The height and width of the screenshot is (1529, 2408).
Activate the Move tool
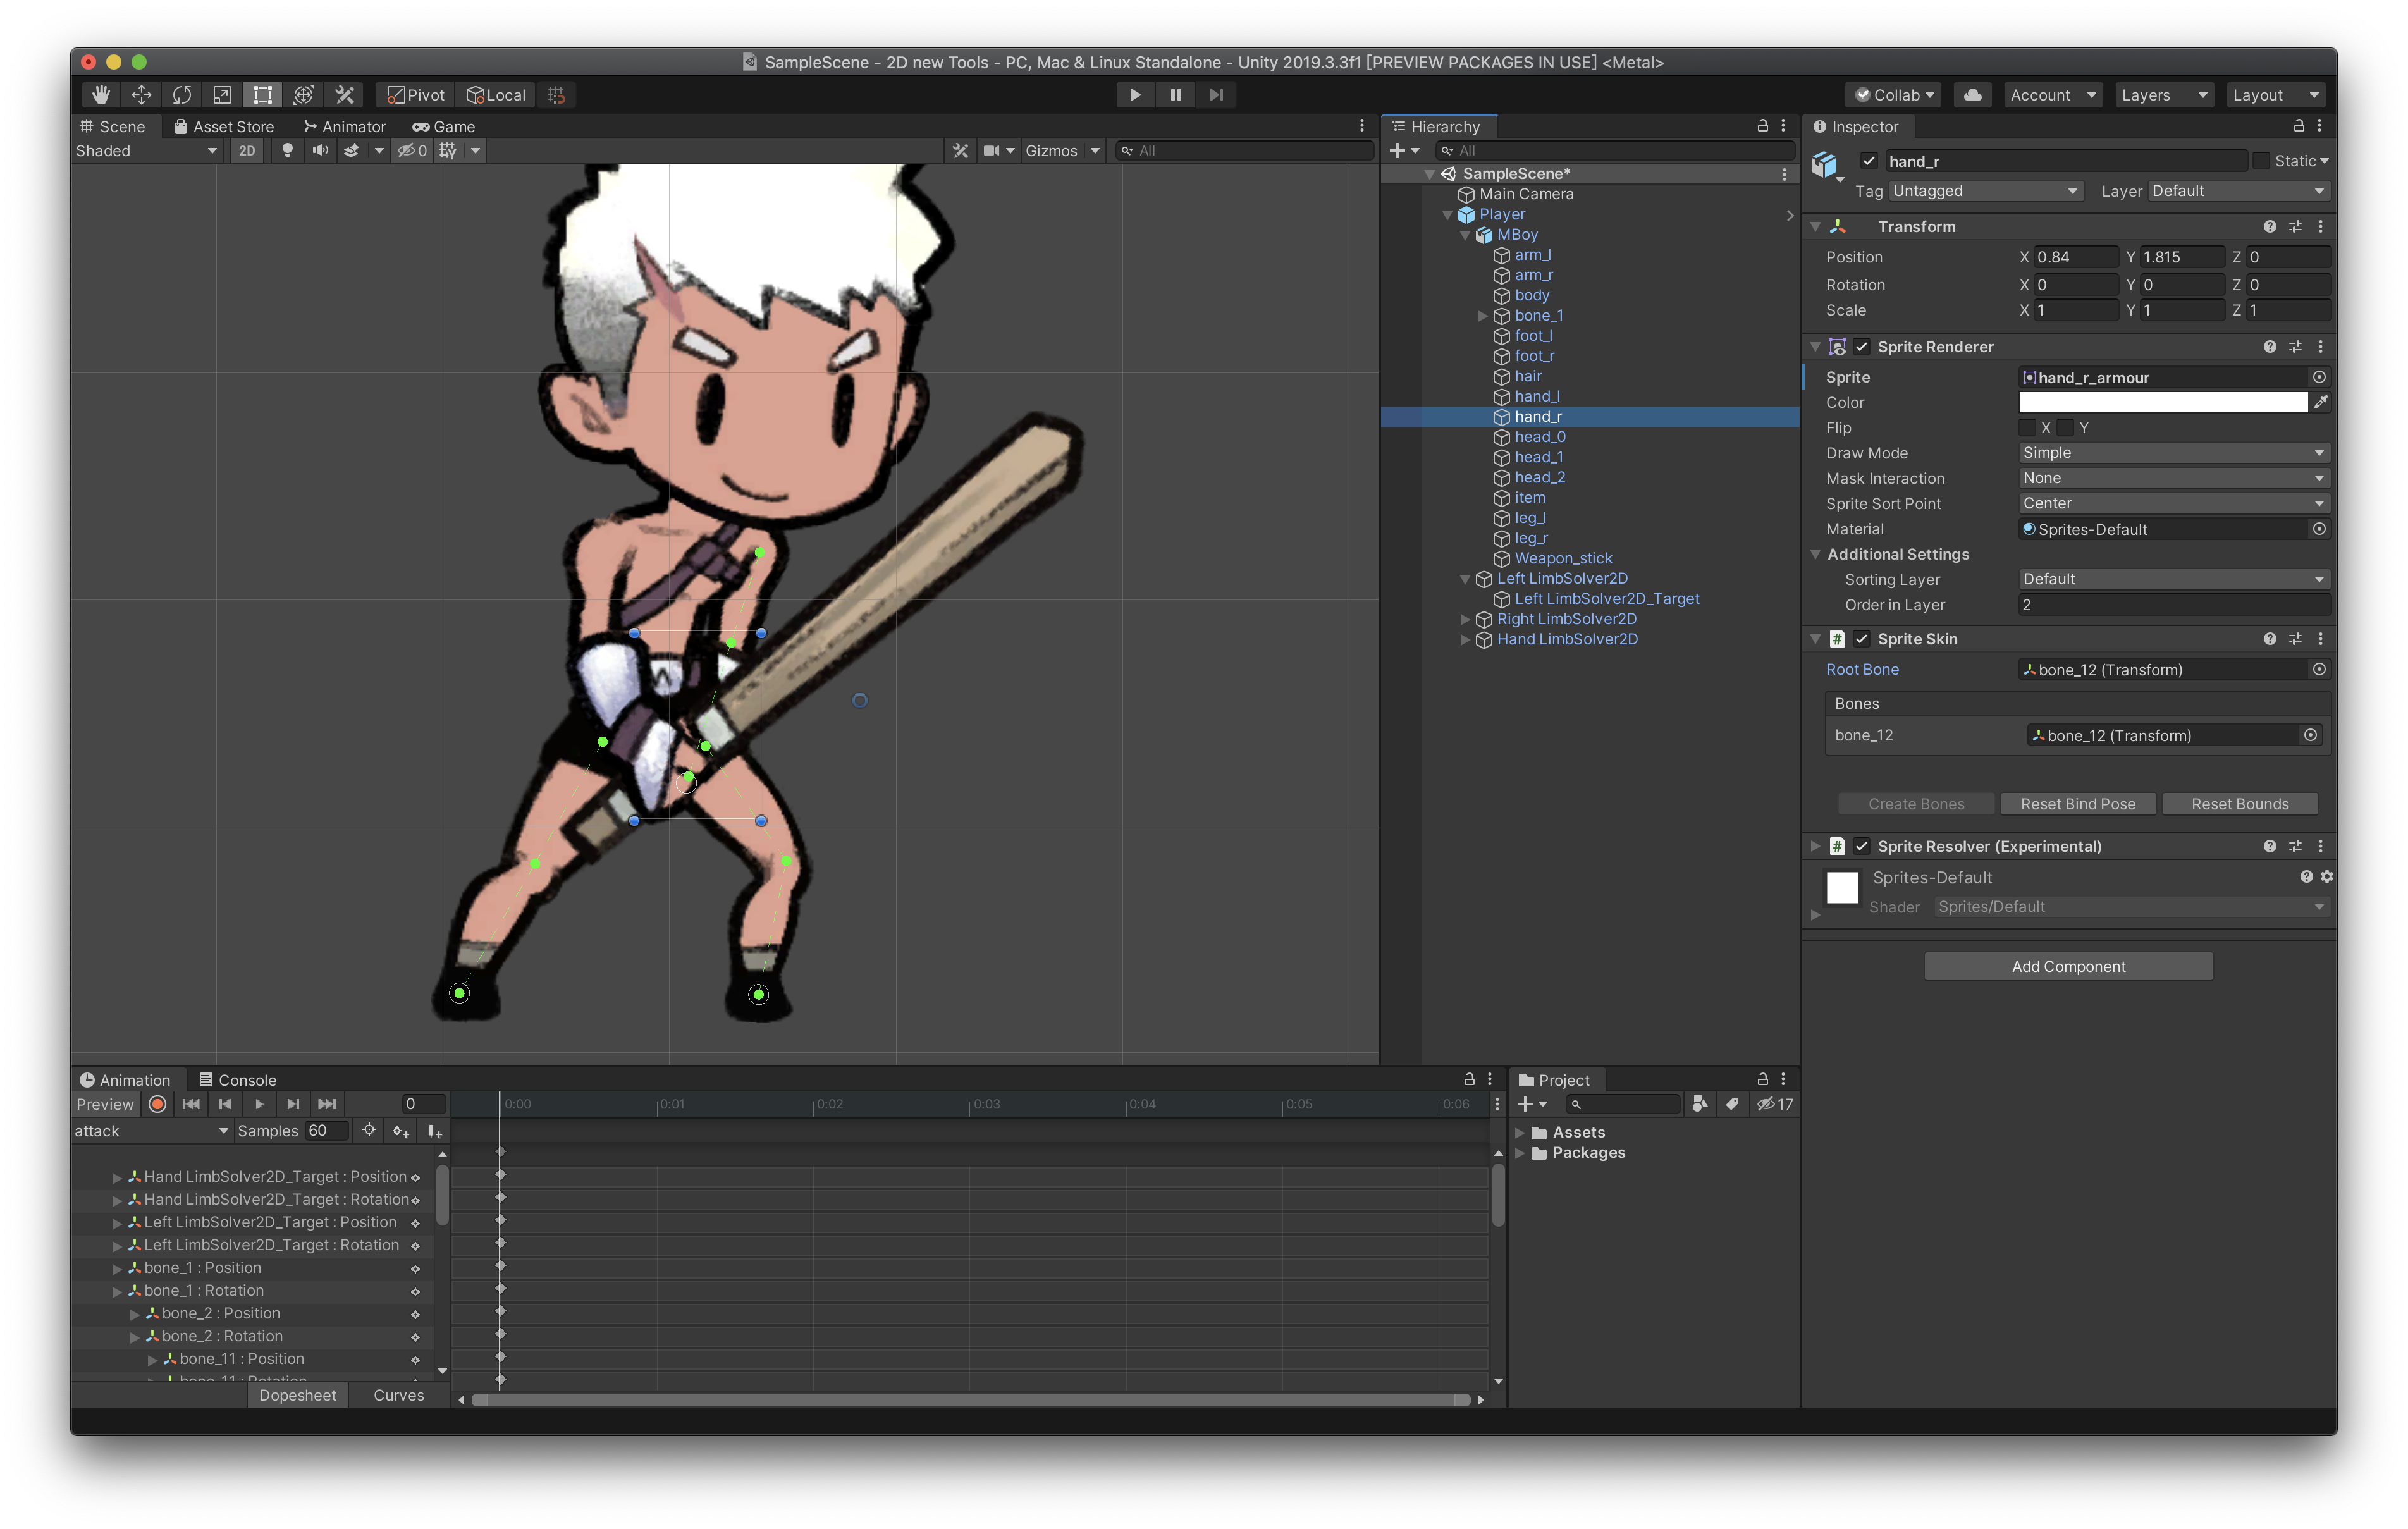[x=140, y=94]
